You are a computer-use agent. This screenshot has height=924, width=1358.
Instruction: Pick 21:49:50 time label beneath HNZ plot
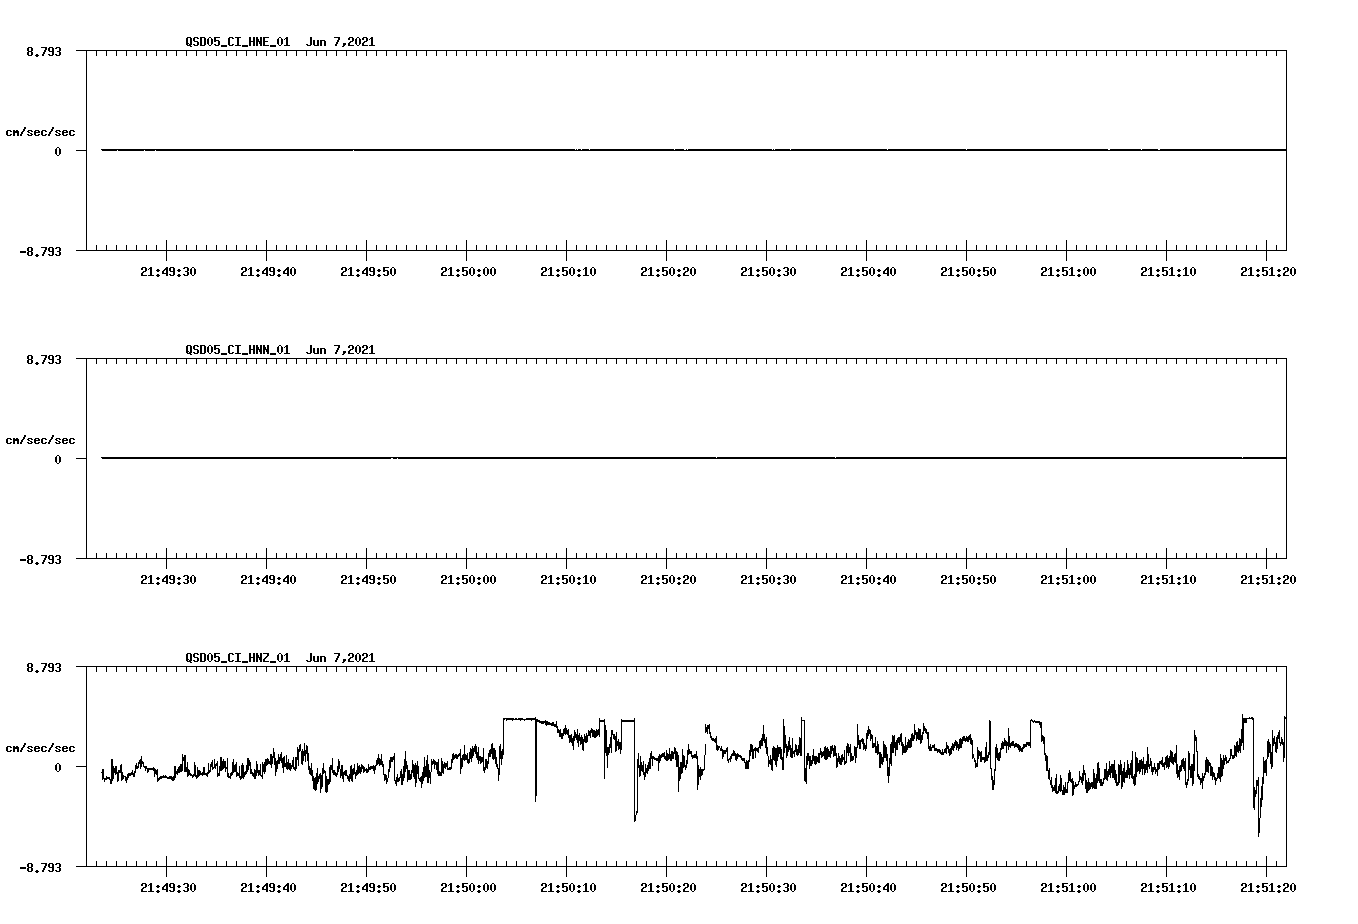tap(368, 888)
